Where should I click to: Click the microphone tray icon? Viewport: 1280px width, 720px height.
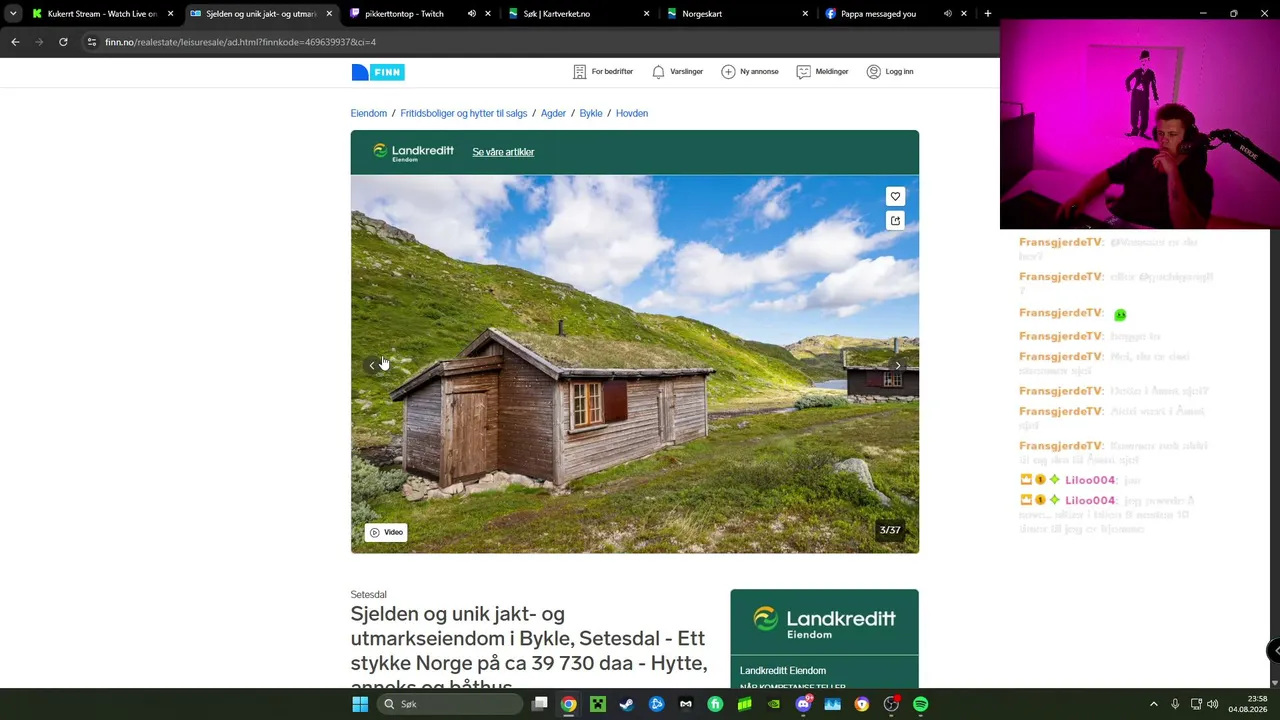point(1175,704)
